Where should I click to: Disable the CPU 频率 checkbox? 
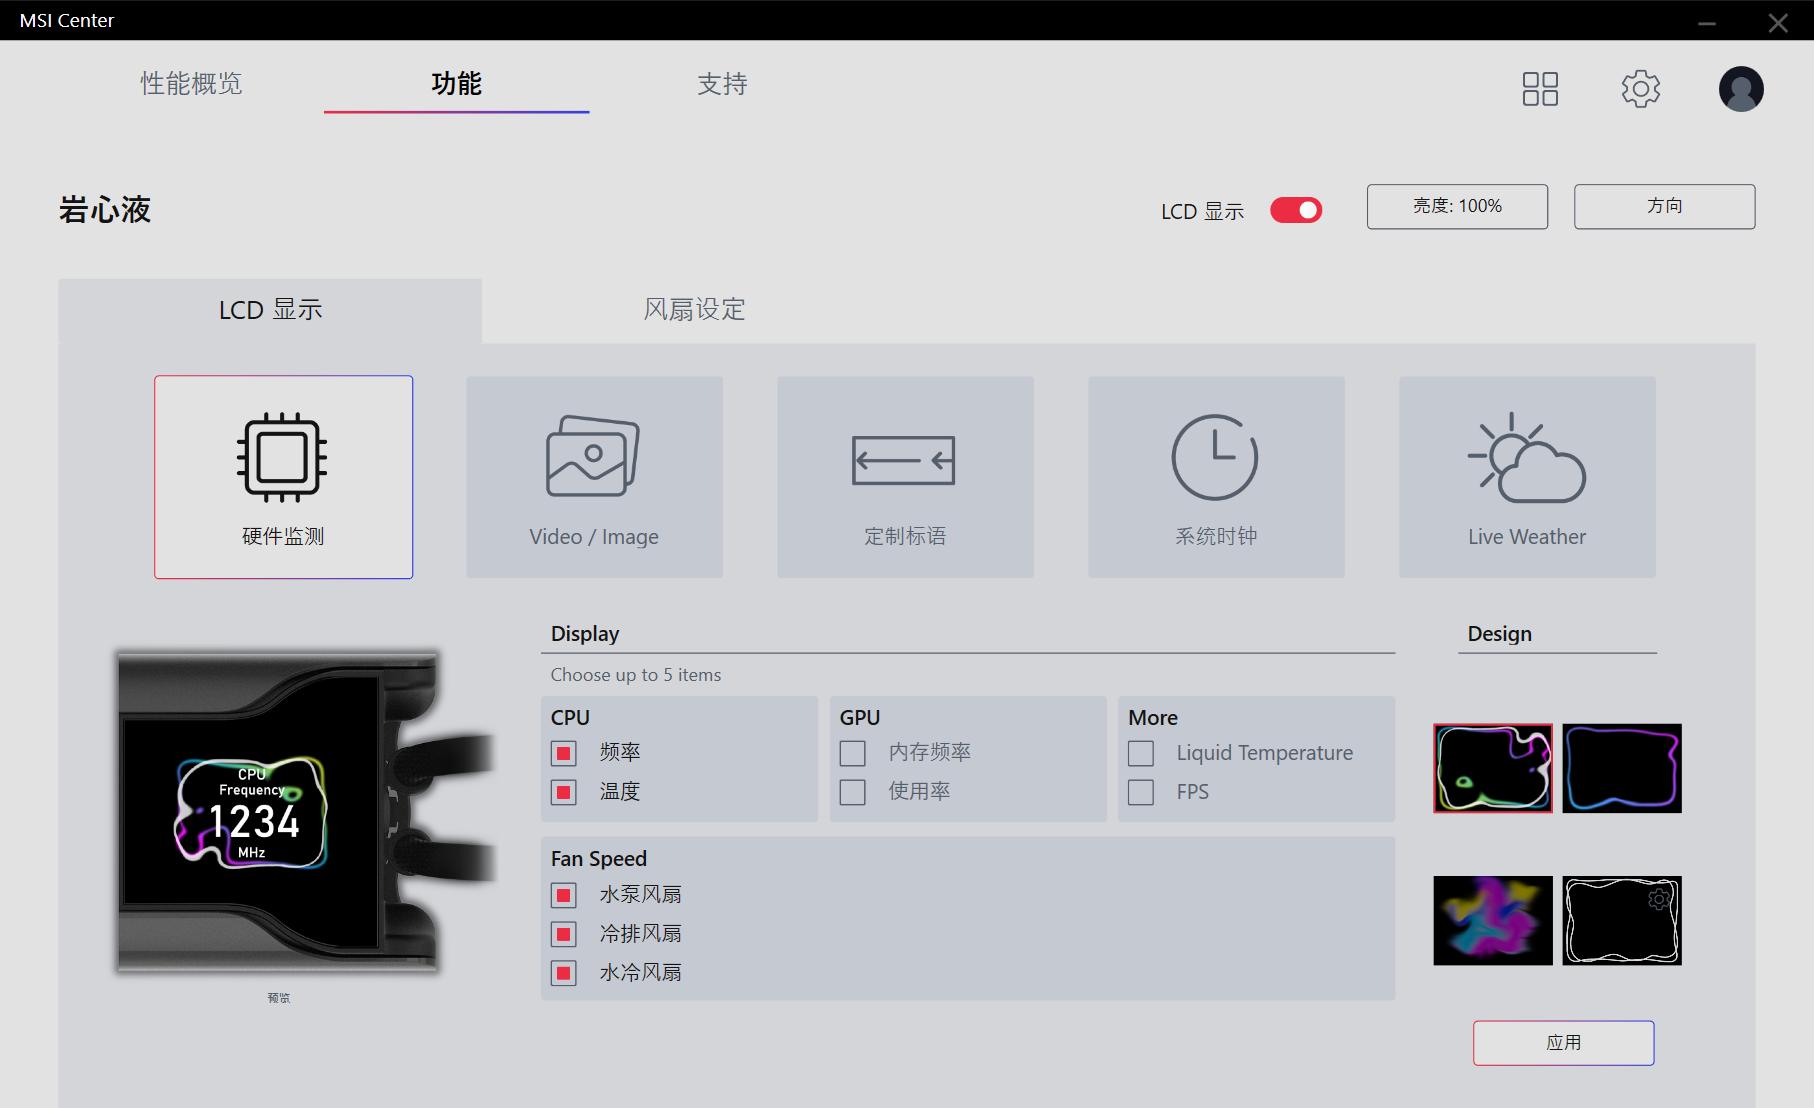563,753
